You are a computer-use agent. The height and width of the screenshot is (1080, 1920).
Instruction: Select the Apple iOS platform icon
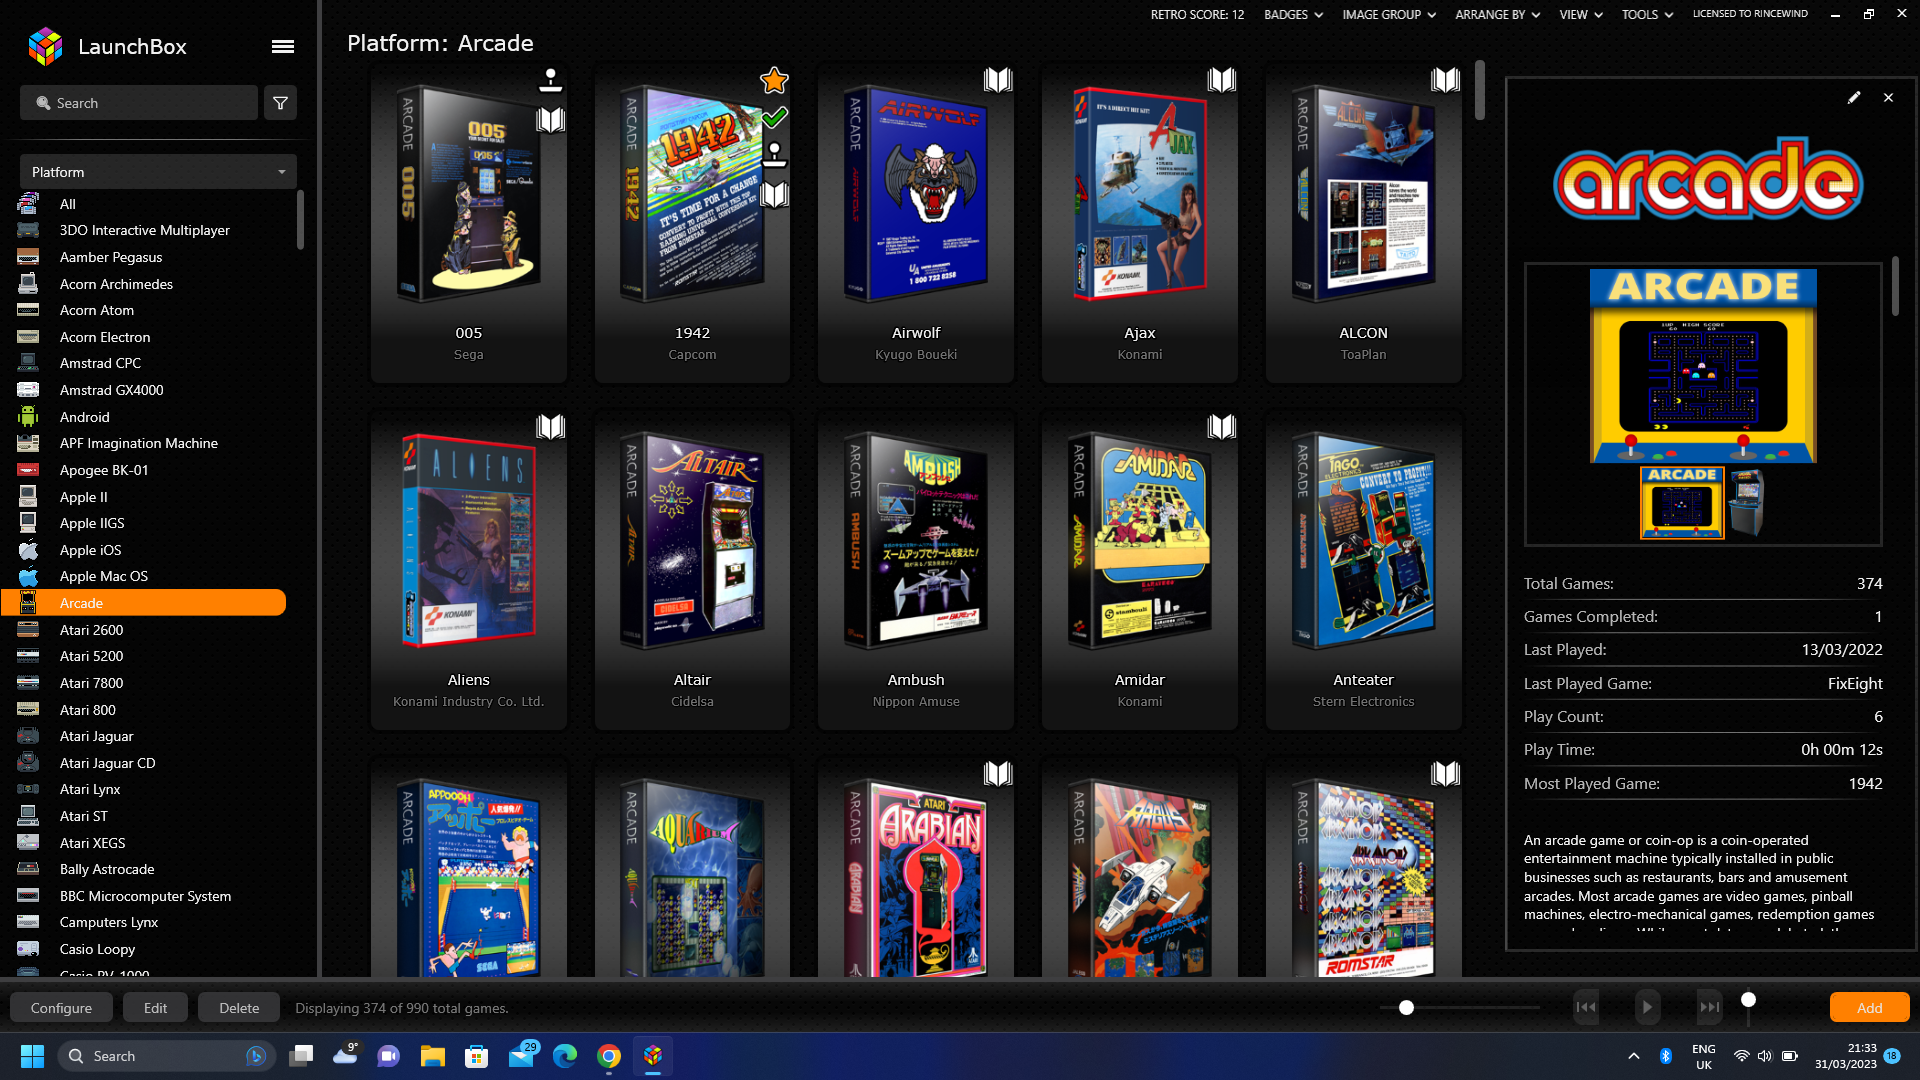pyautogui.click(x=28, y=550)
